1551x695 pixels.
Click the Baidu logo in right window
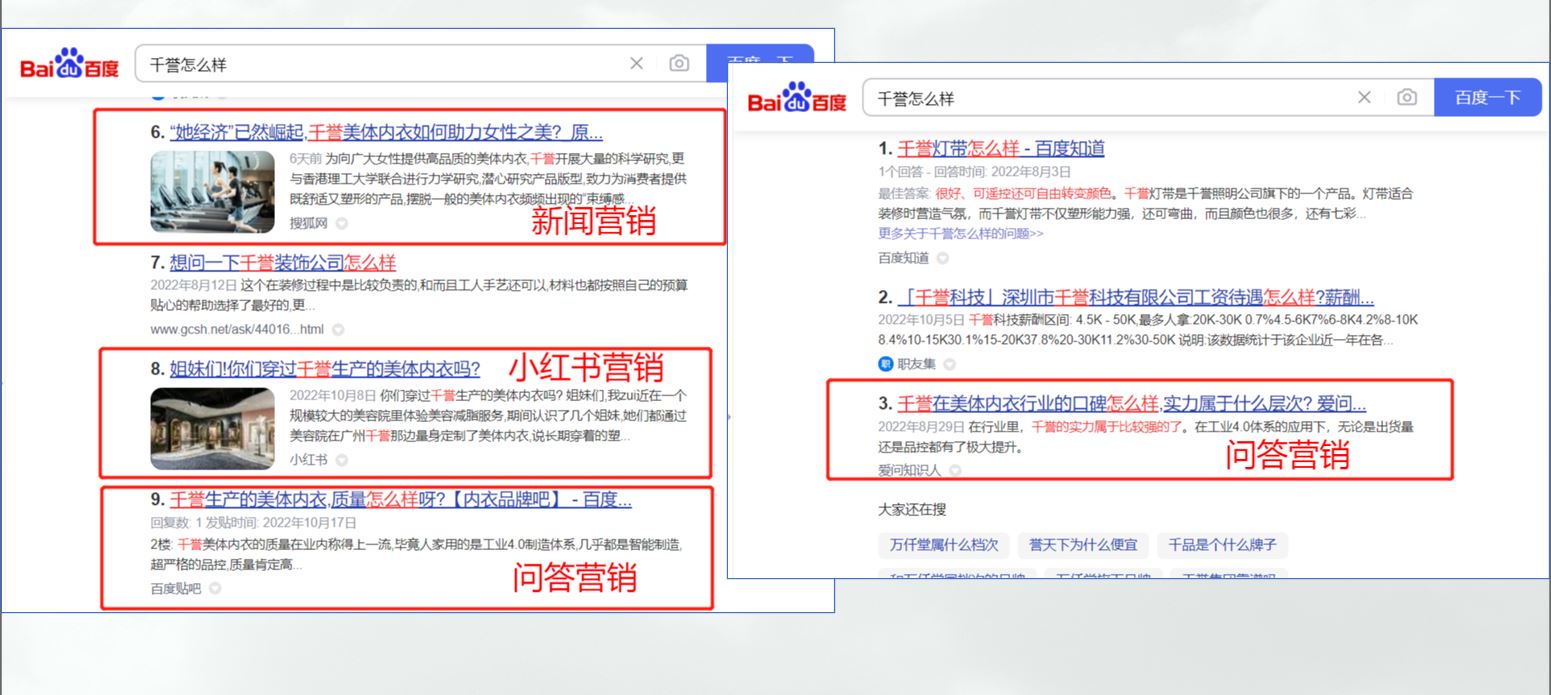[x=797, y=100]
